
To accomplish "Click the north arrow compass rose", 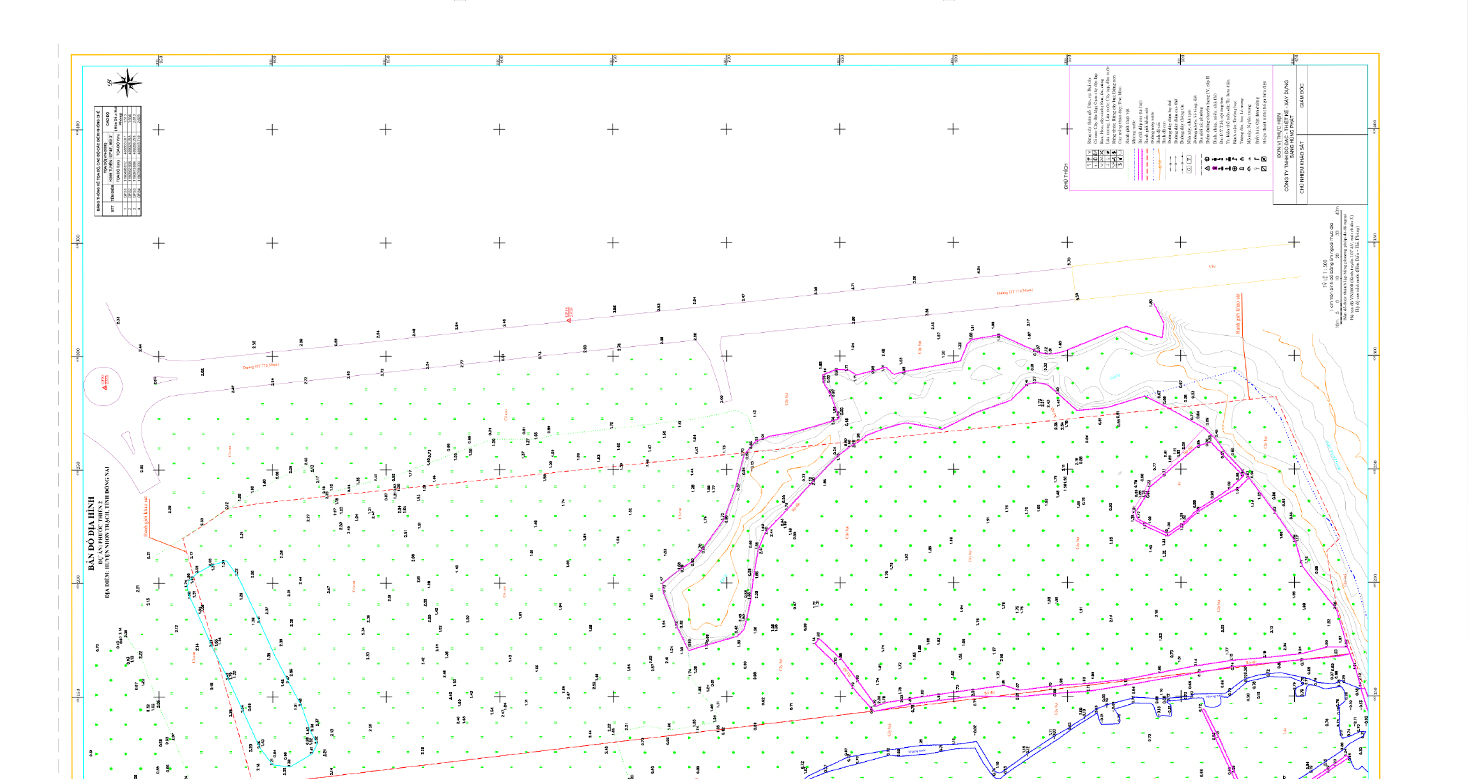I will tap(127, 85).
